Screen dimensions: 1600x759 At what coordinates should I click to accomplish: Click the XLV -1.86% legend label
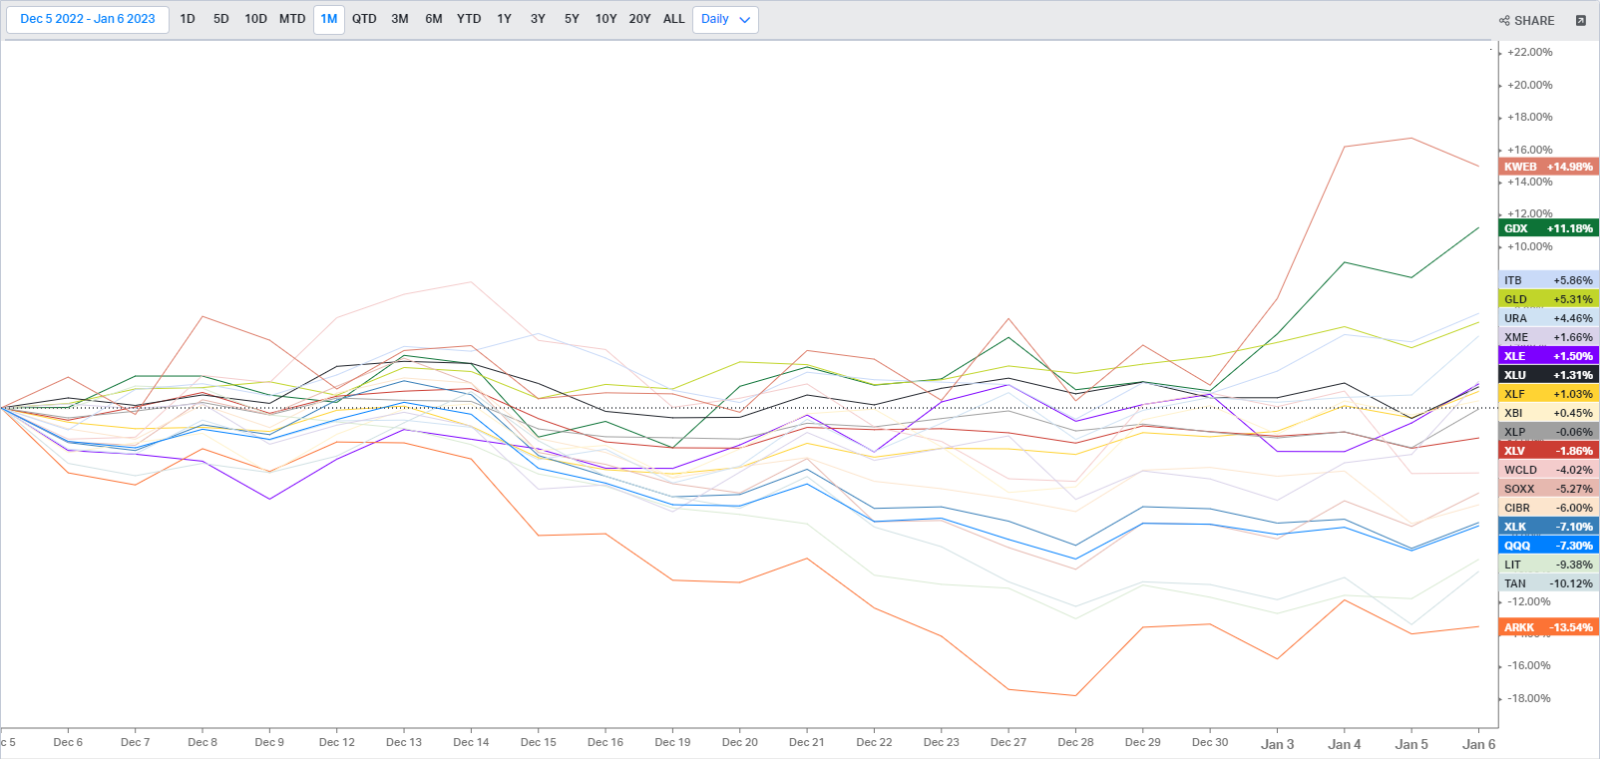[x=1549, y=451]
